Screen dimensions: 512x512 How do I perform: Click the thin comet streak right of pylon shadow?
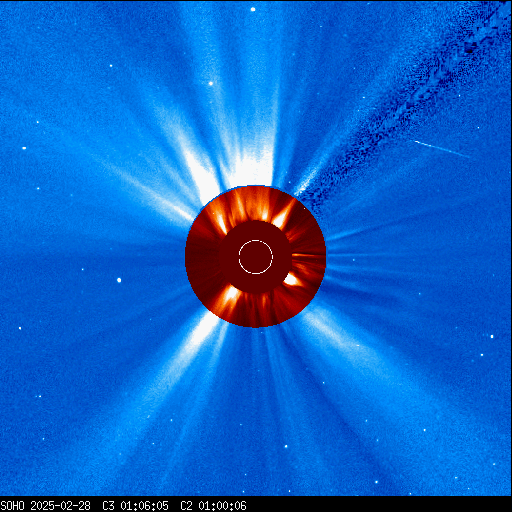pyautogui.click(x=441, y=148)
